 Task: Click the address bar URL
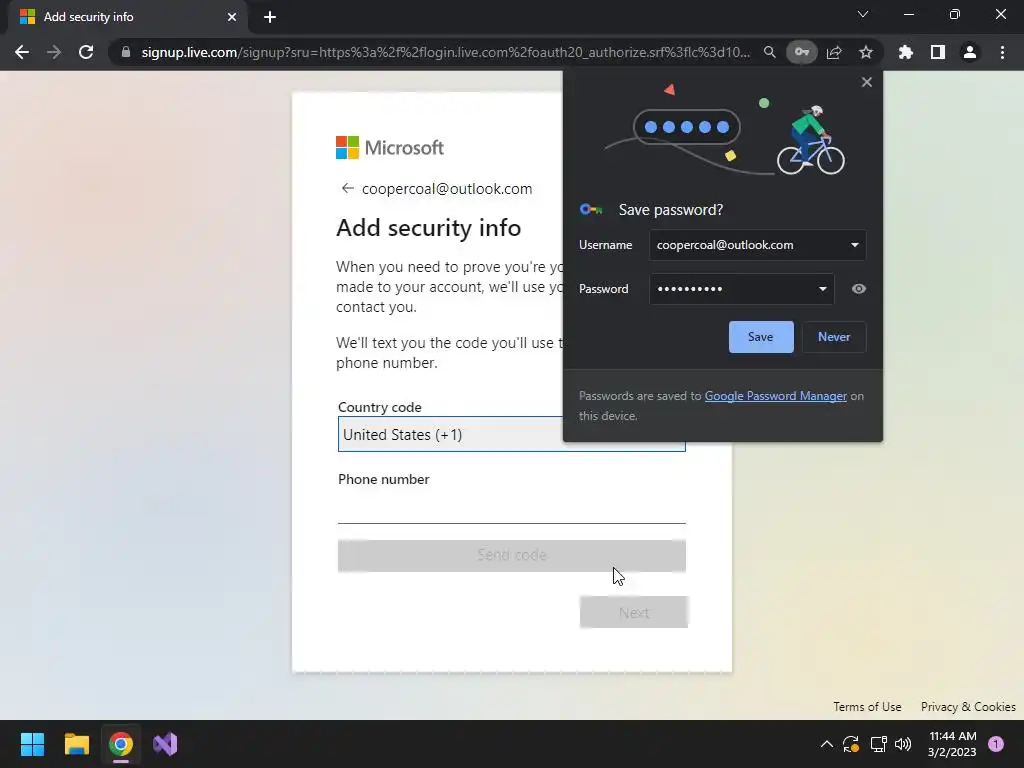point(445,52)
